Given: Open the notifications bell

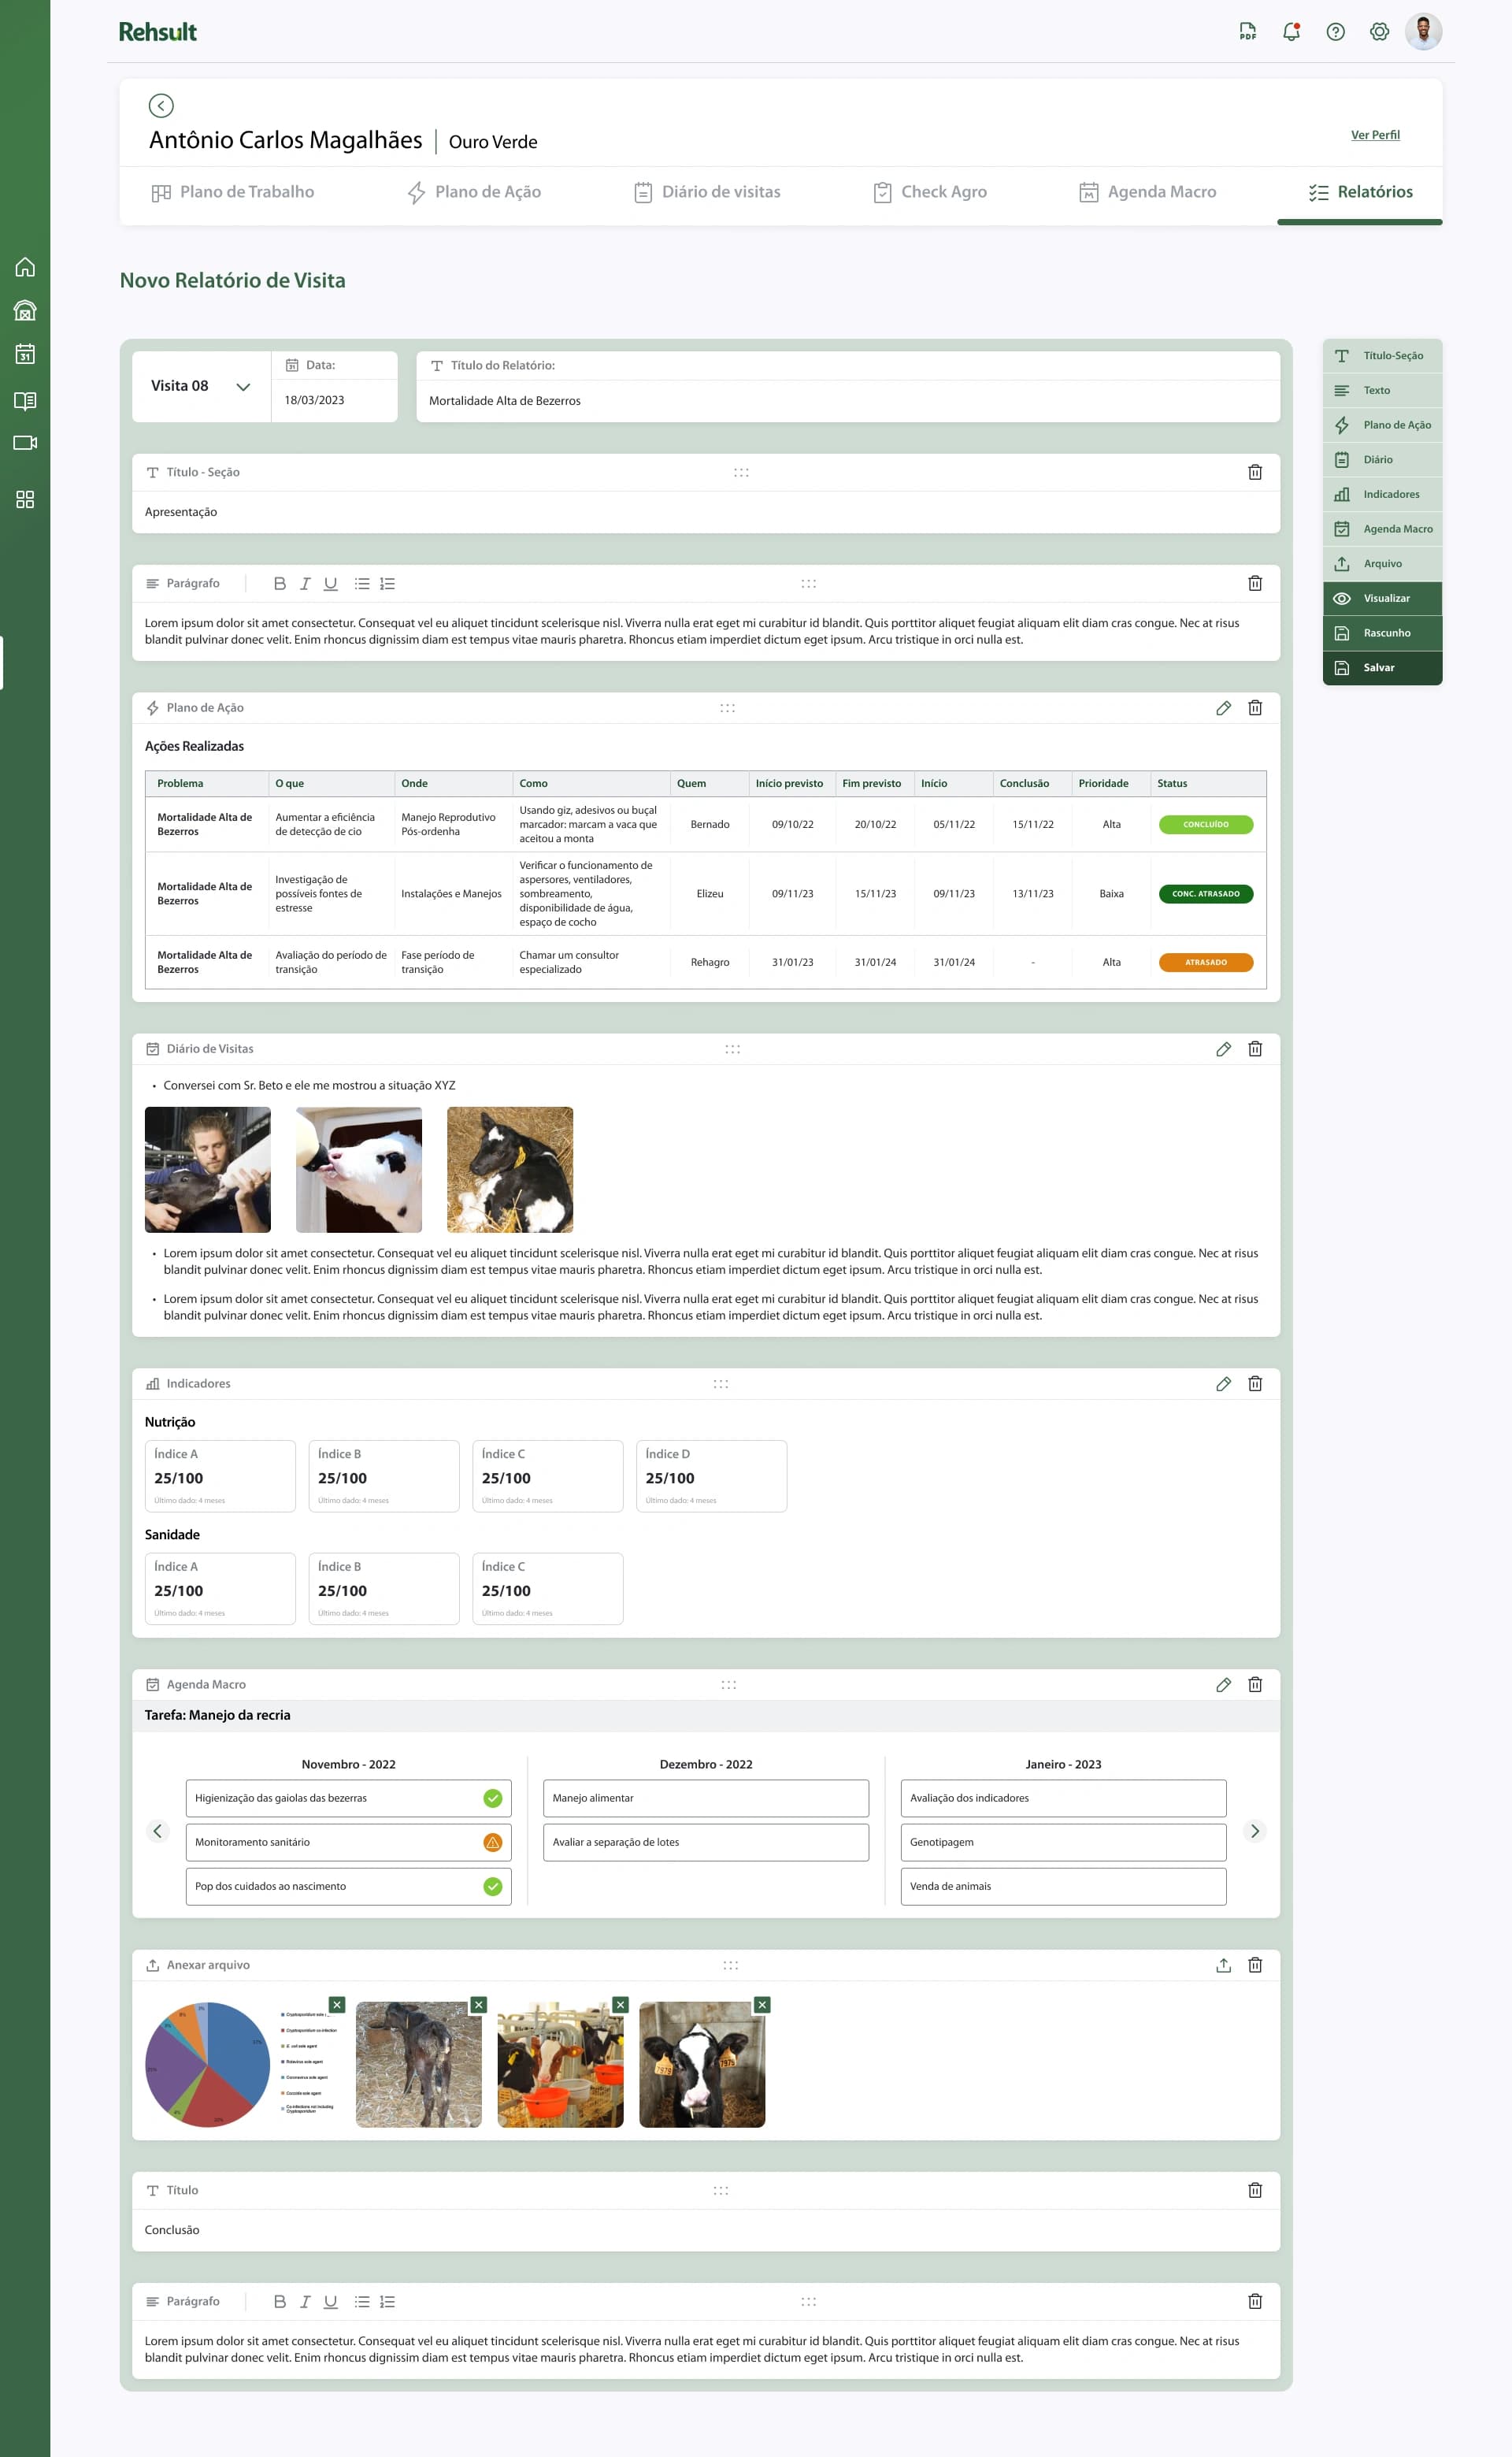Looking at the screenshot, I should click(1291, 32).
